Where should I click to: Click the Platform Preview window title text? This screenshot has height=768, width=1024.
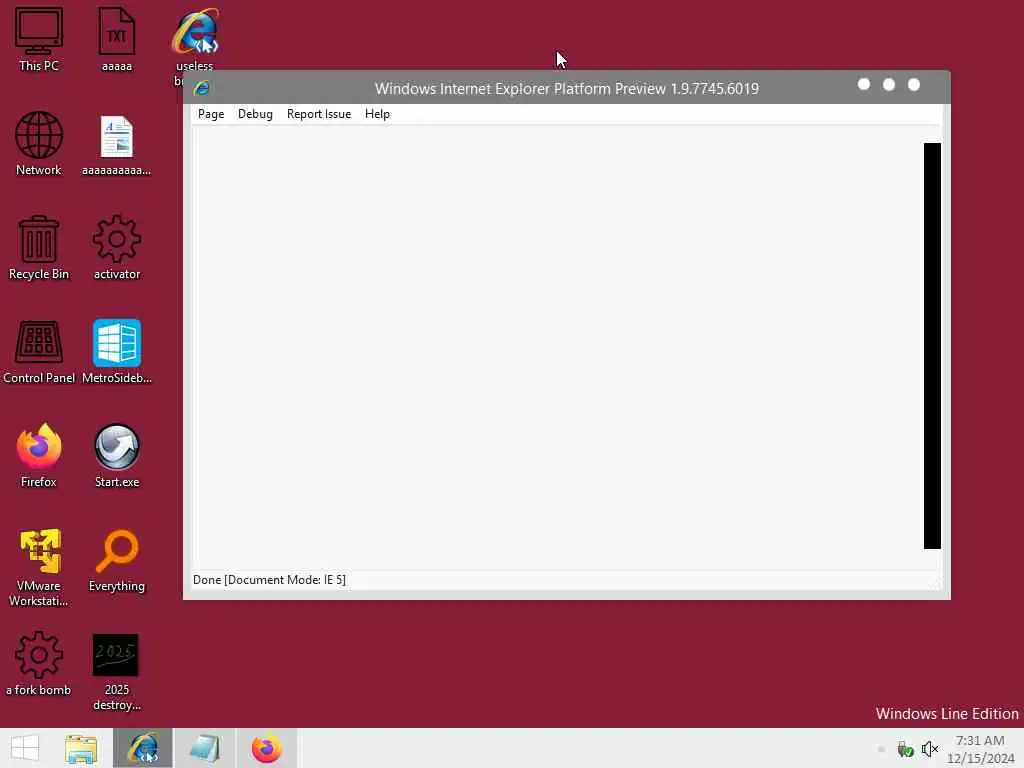click(x=567, y=88)
